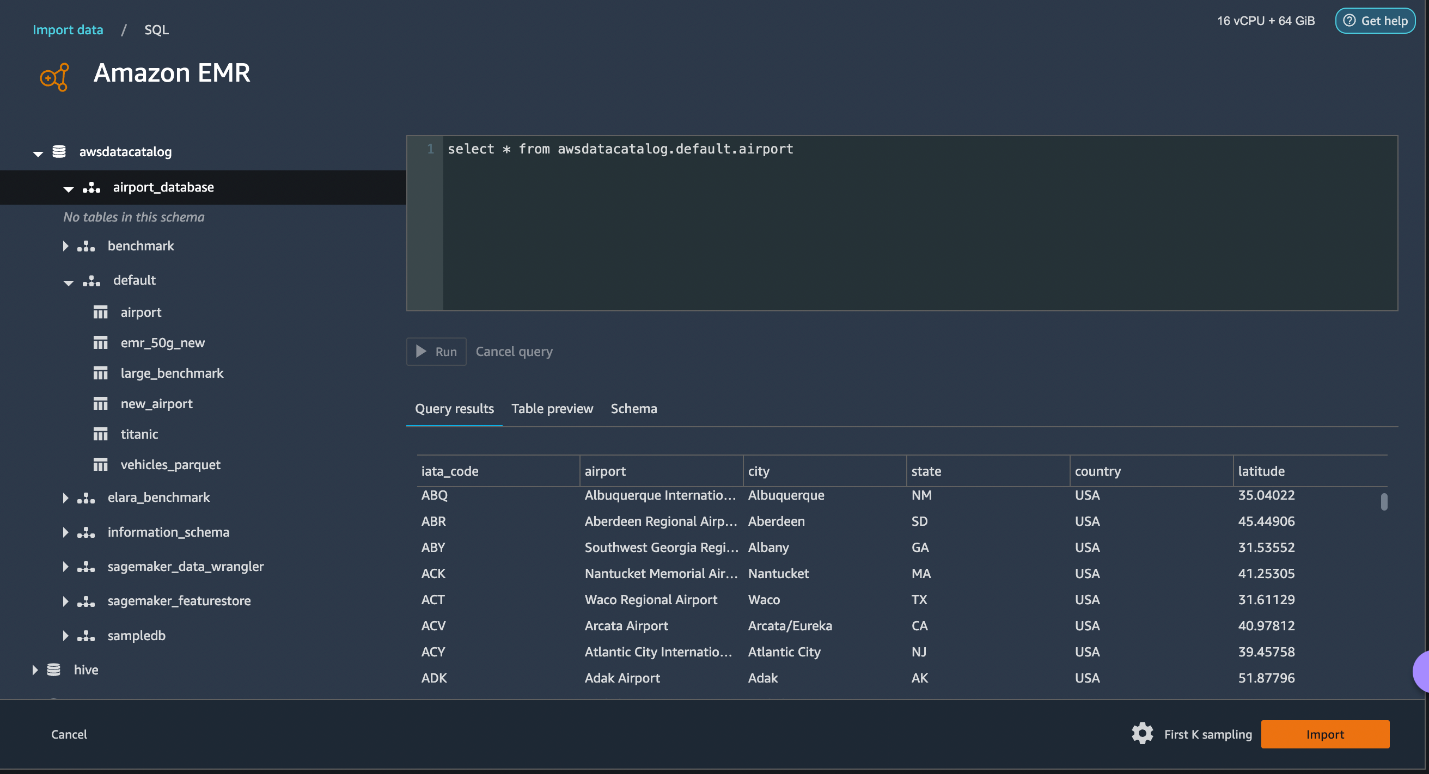Click the elara_benchmark schema icon
Viewport: 1429px width, 774px height.
point(86,498)
